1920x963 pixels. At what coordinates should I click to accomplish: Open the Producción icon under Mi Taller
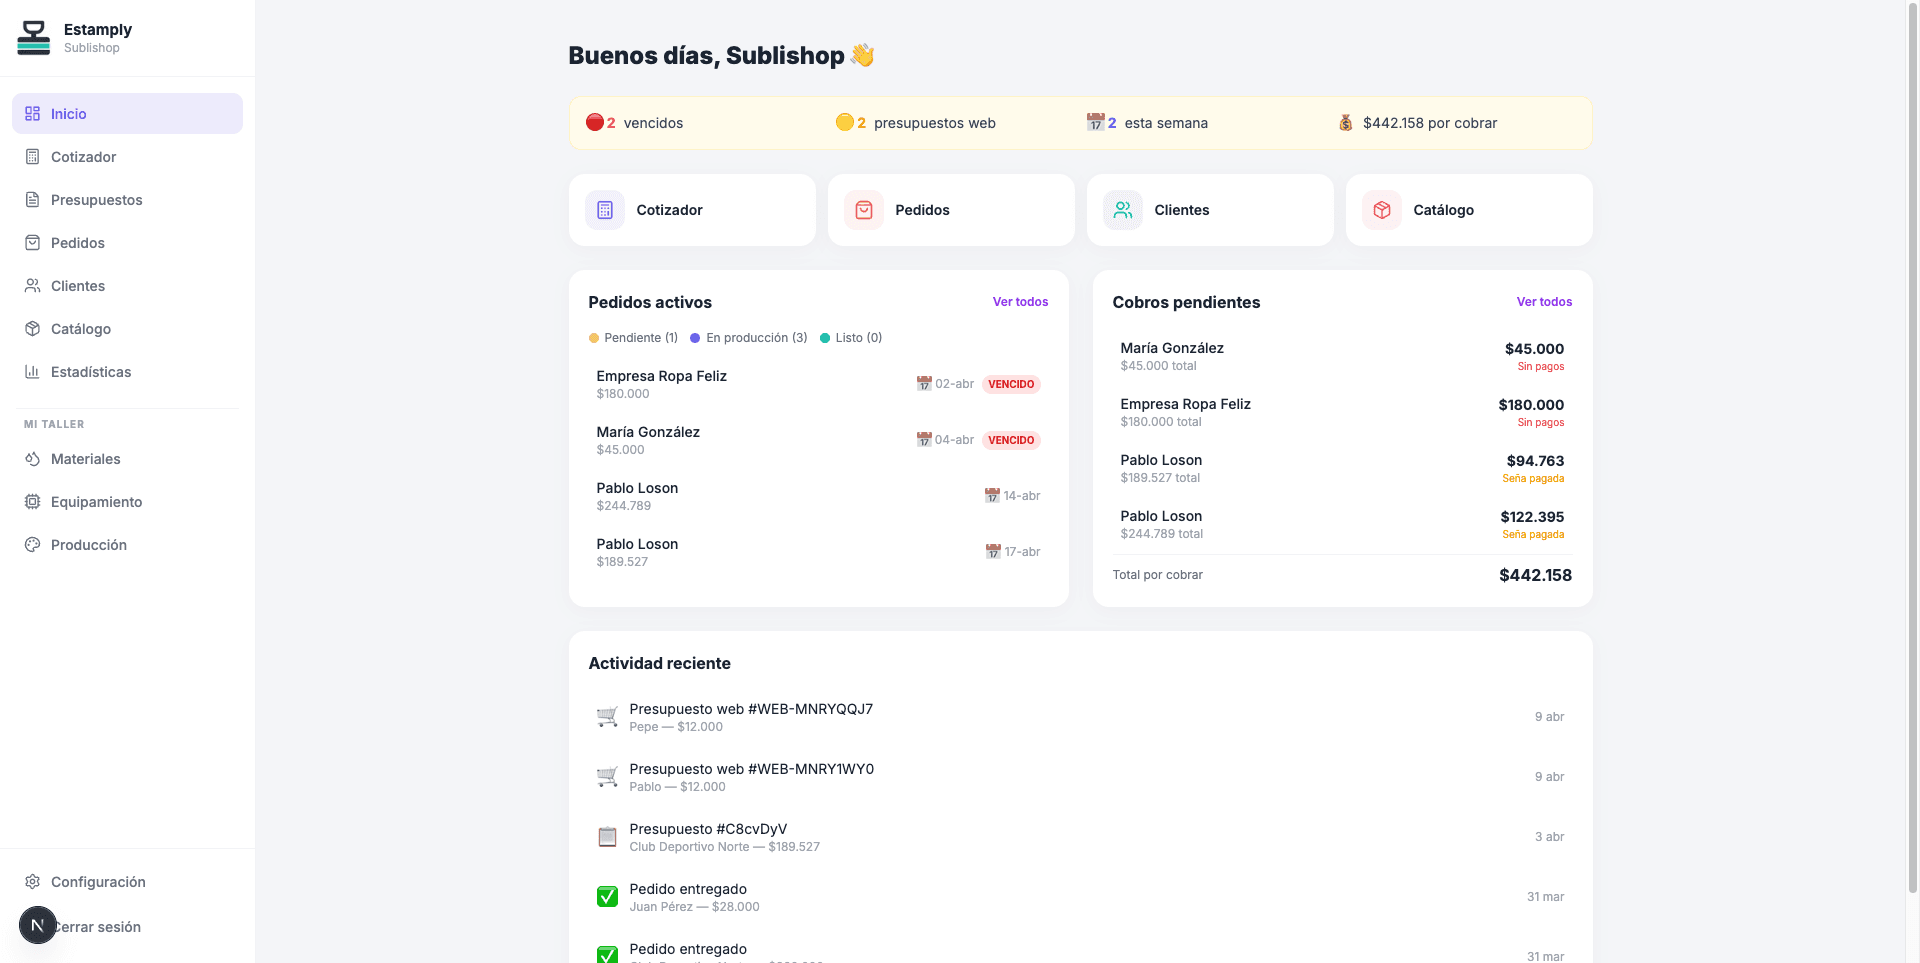(x=33, y=544)
